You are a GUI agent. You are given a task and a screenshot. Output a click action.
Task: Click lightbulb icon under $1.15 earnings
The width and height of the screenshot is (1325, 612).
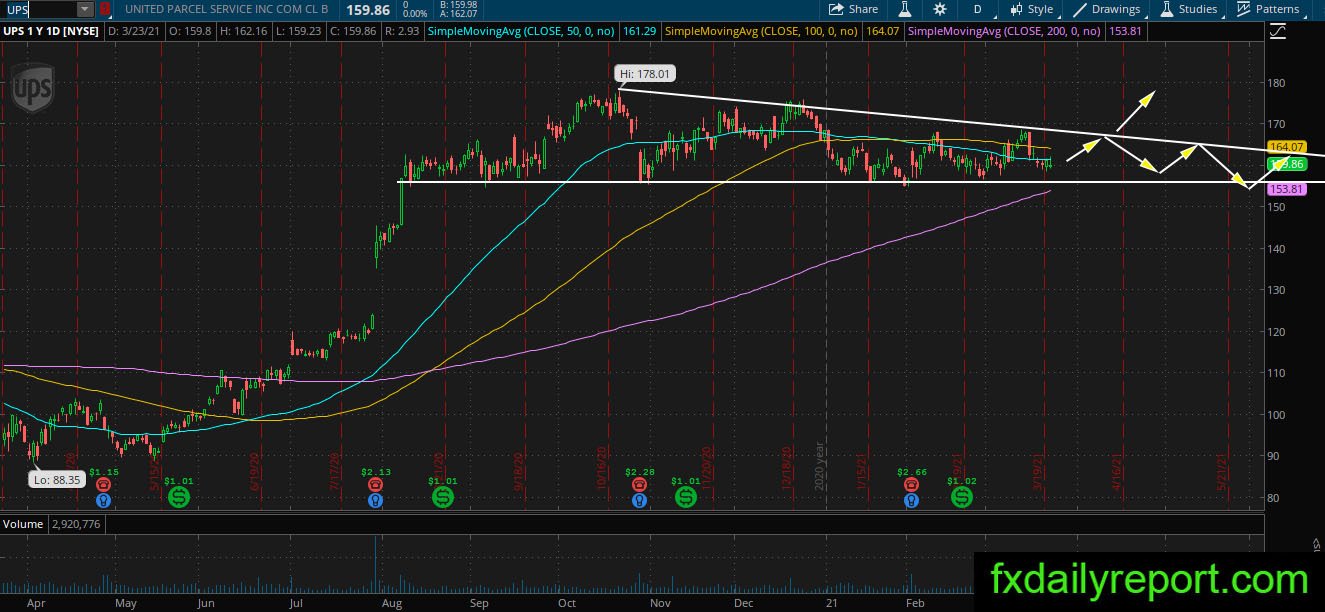point(103,500)
